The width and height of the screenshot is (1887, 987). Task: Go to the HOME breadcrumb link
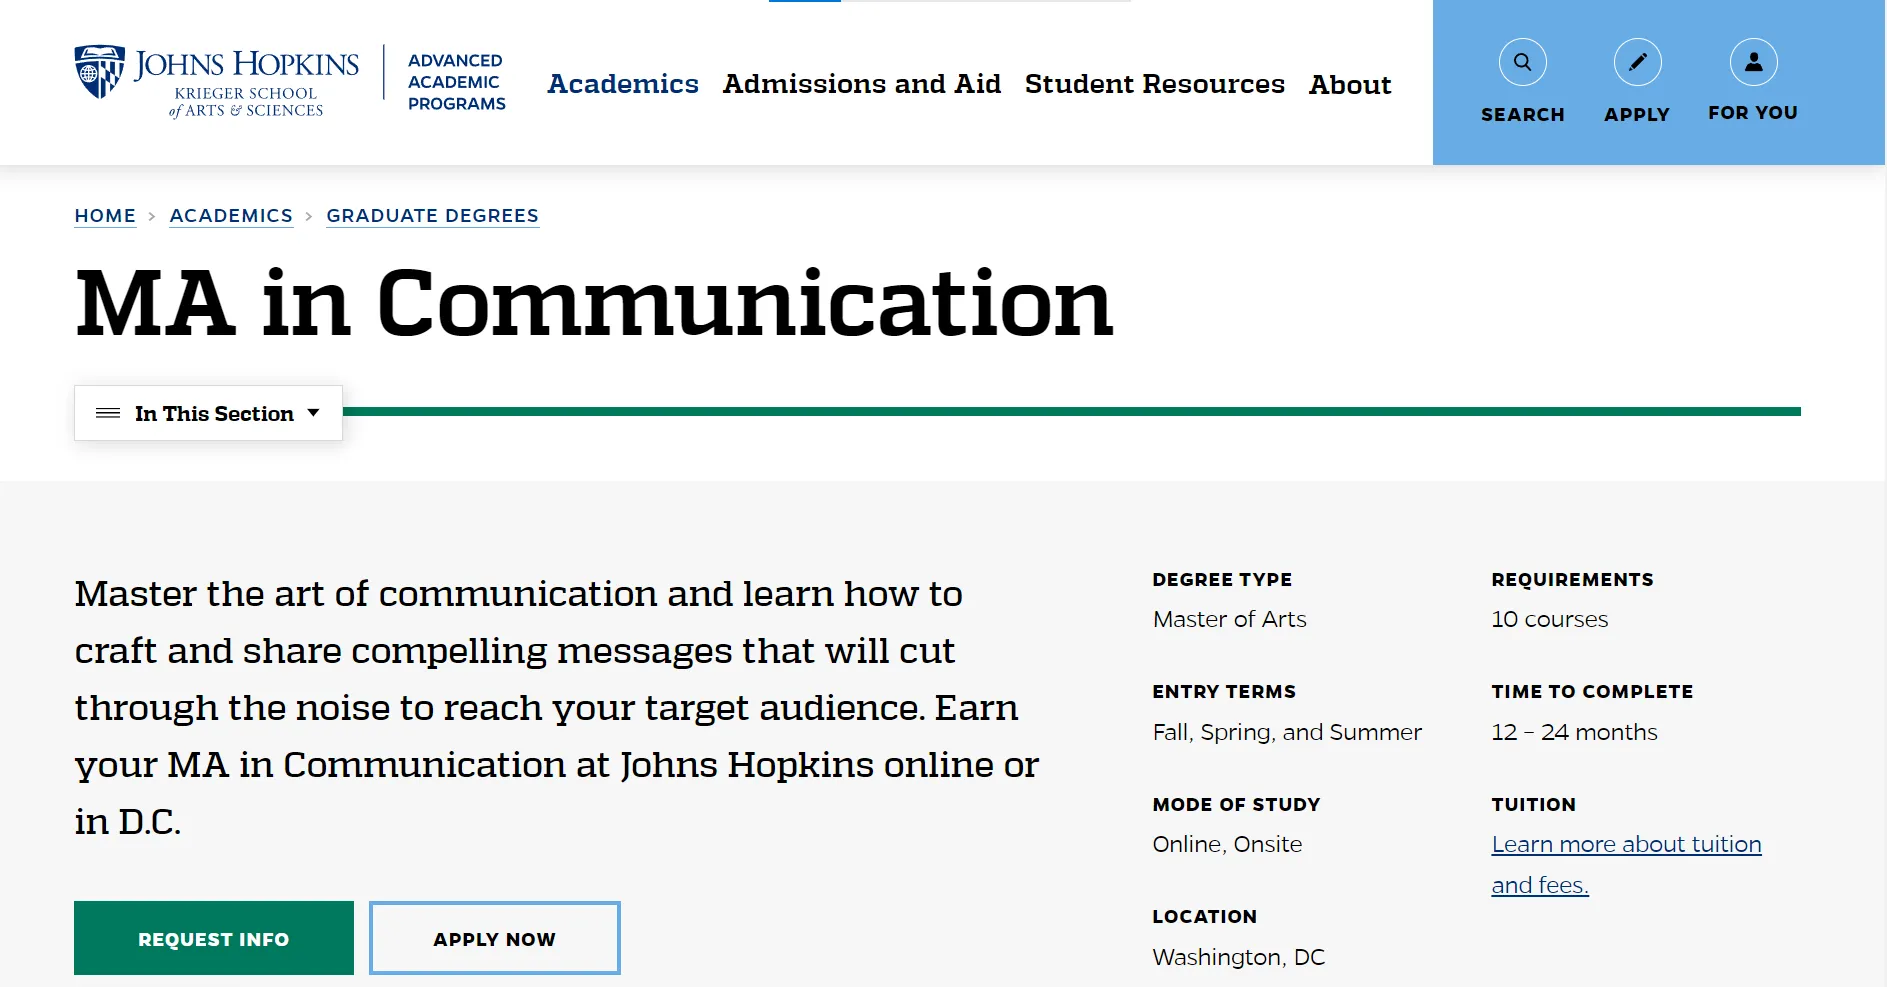[x=105, y=216]
